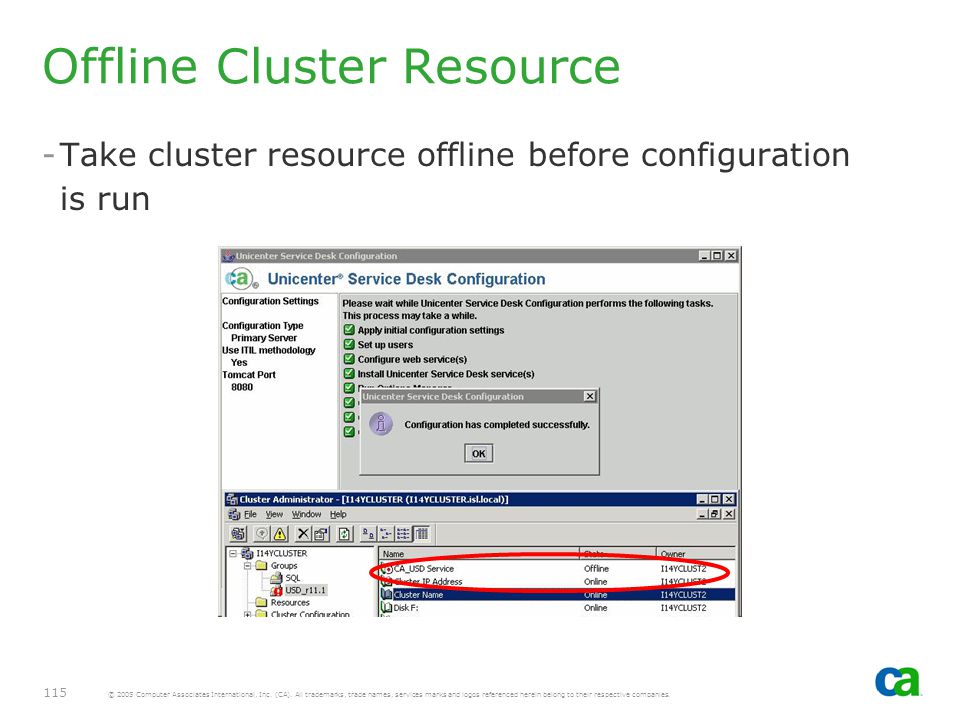960x720 pixels.
Task: Maximize the Unicenter Service Desk Configuration window
Action: pyautogui.click(x=717, y=255)
